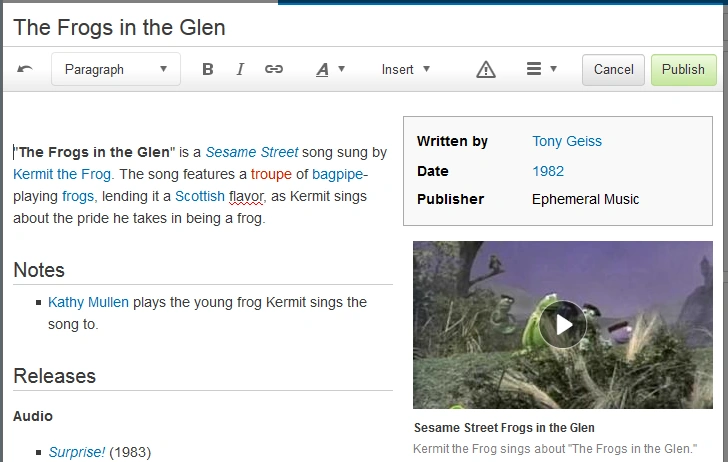Screen dimensions: 728x462
Task: Publish the page edits
Action: (x=684, y=69)
